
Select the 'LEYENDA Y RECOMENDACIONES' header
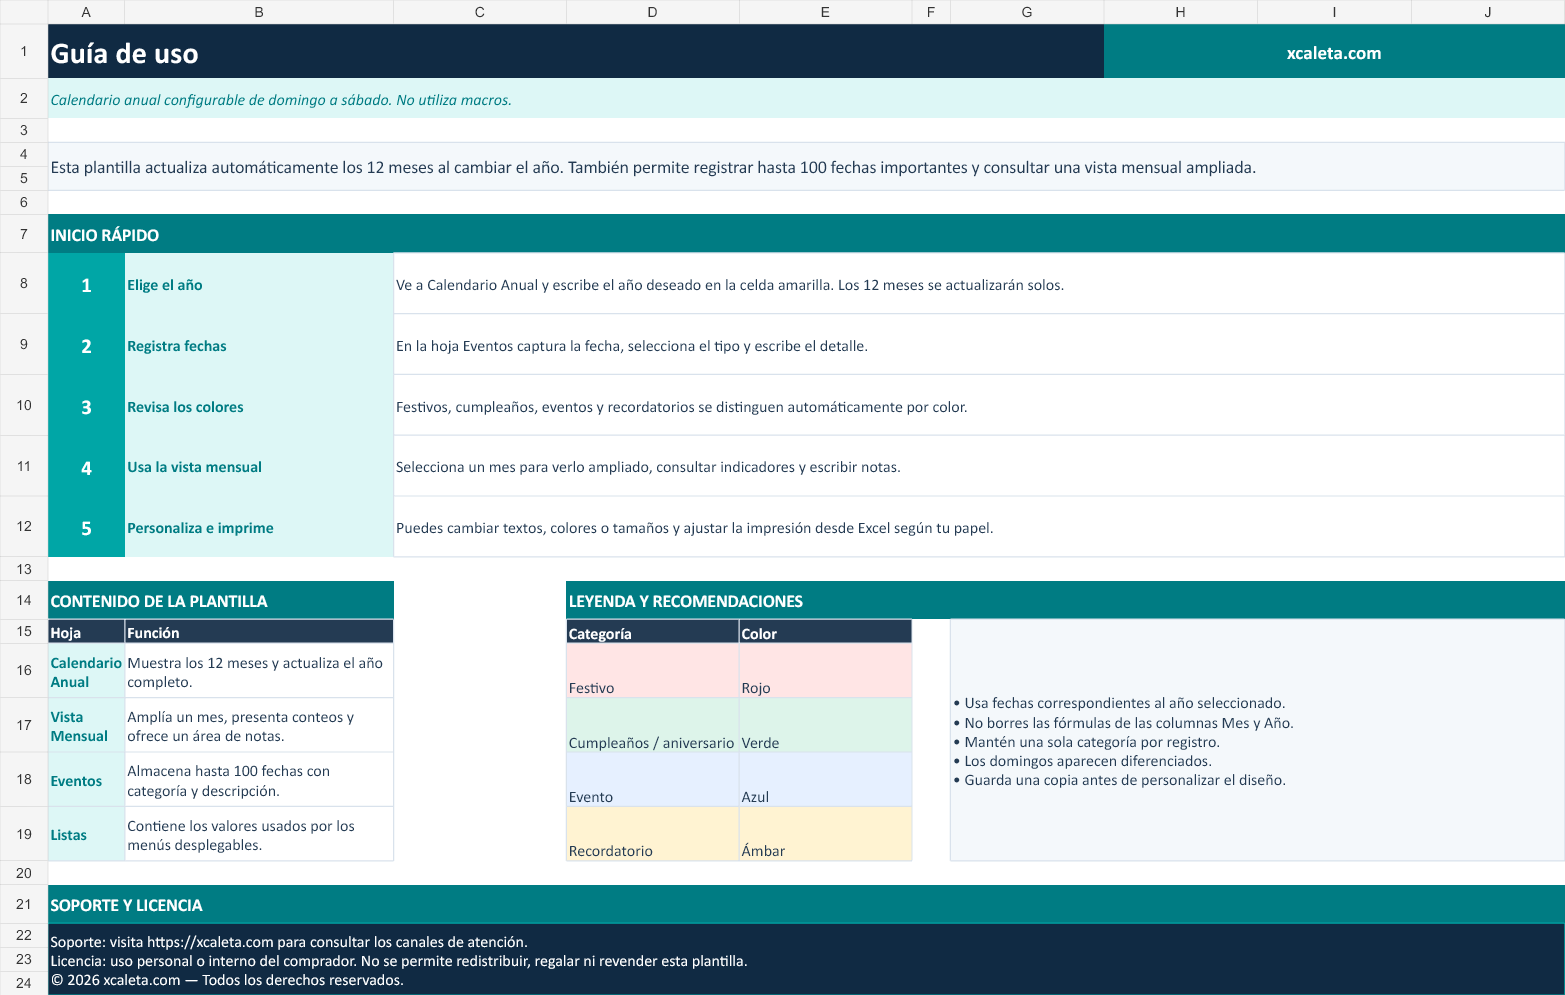[x=1065, y=600]
